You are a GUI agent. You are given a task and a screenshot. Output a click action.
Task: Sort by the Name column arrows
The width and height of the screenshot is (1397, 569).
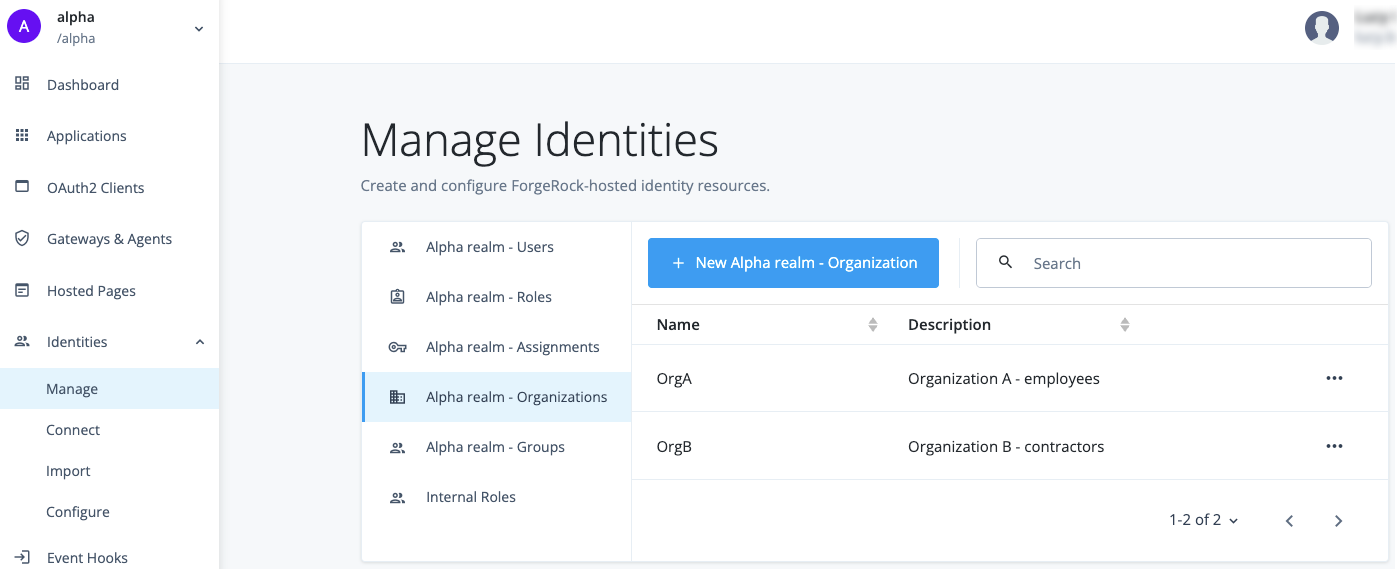pos(873,325)
